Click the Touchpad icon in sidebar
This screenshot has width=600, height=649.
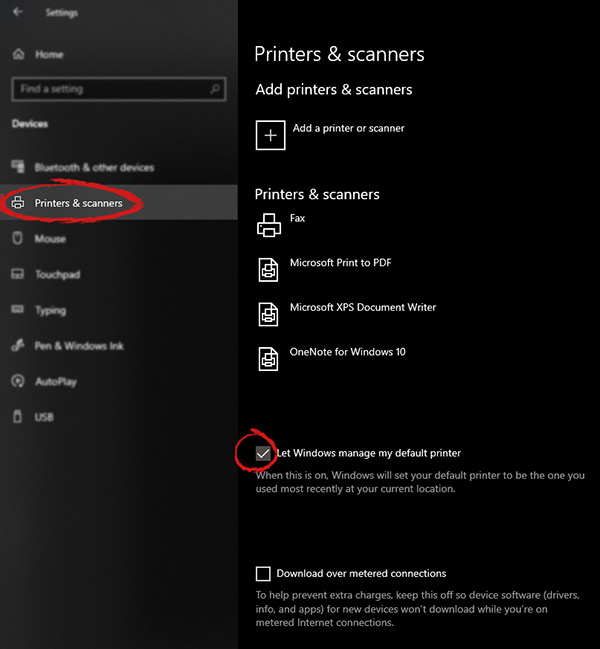pyautogui.click(x=17, y=274)
